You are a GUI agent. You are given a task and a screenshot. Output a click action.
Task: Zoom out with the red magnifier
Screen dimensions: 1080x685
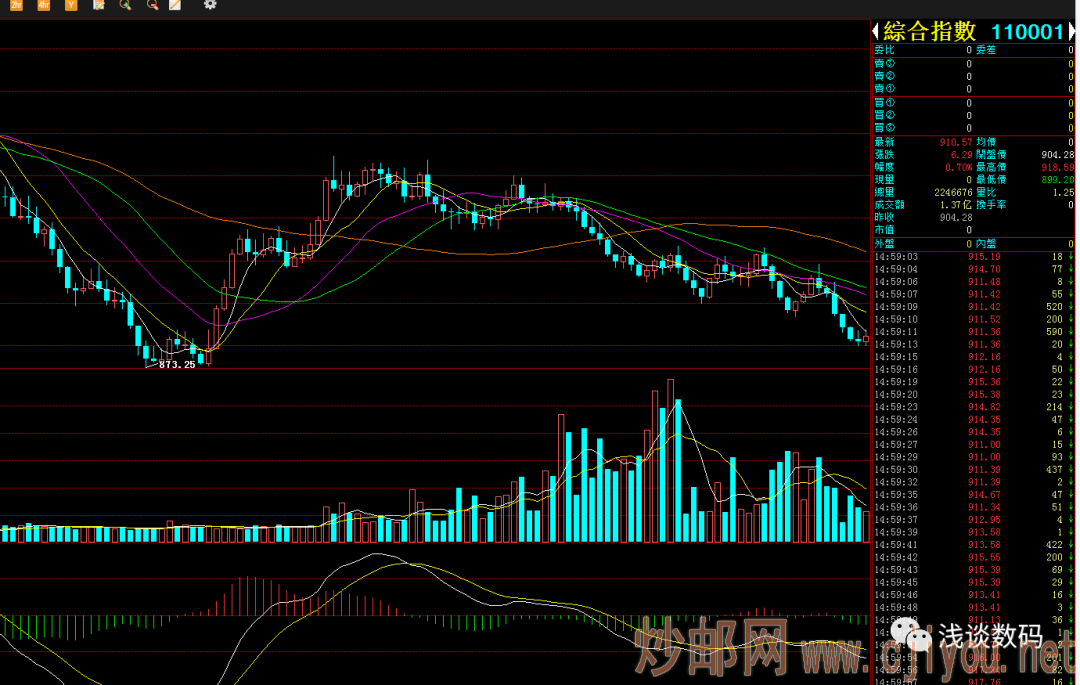[x=151, y=5]
